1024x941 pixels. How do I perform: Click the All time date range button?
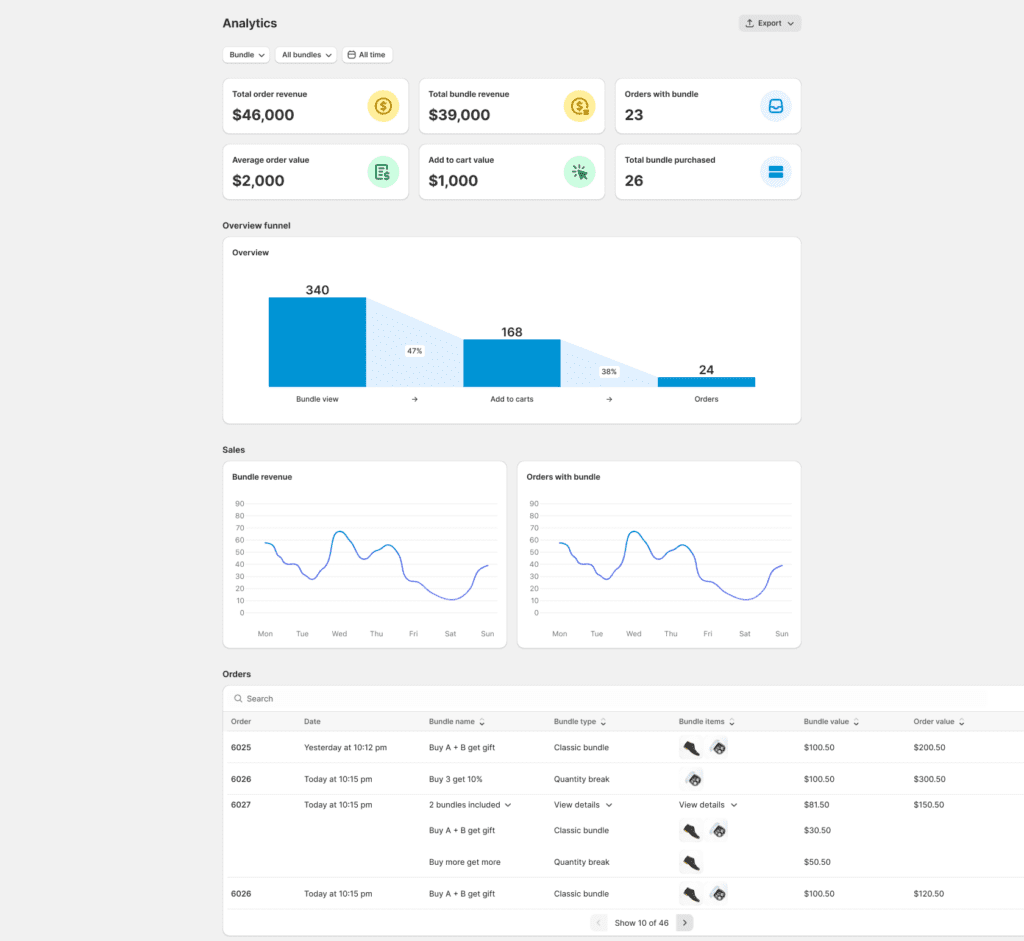(x=367, y=55)
